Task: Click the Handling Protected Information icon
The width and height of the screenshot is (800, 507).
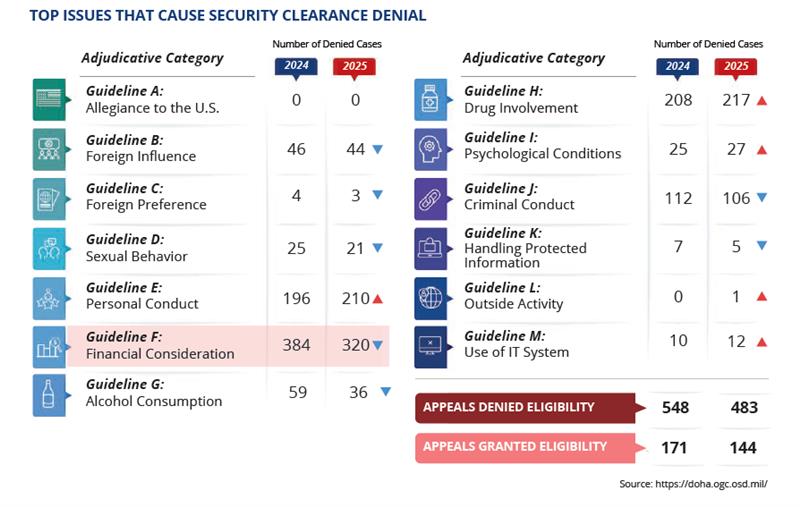Action: click(430, 248)
